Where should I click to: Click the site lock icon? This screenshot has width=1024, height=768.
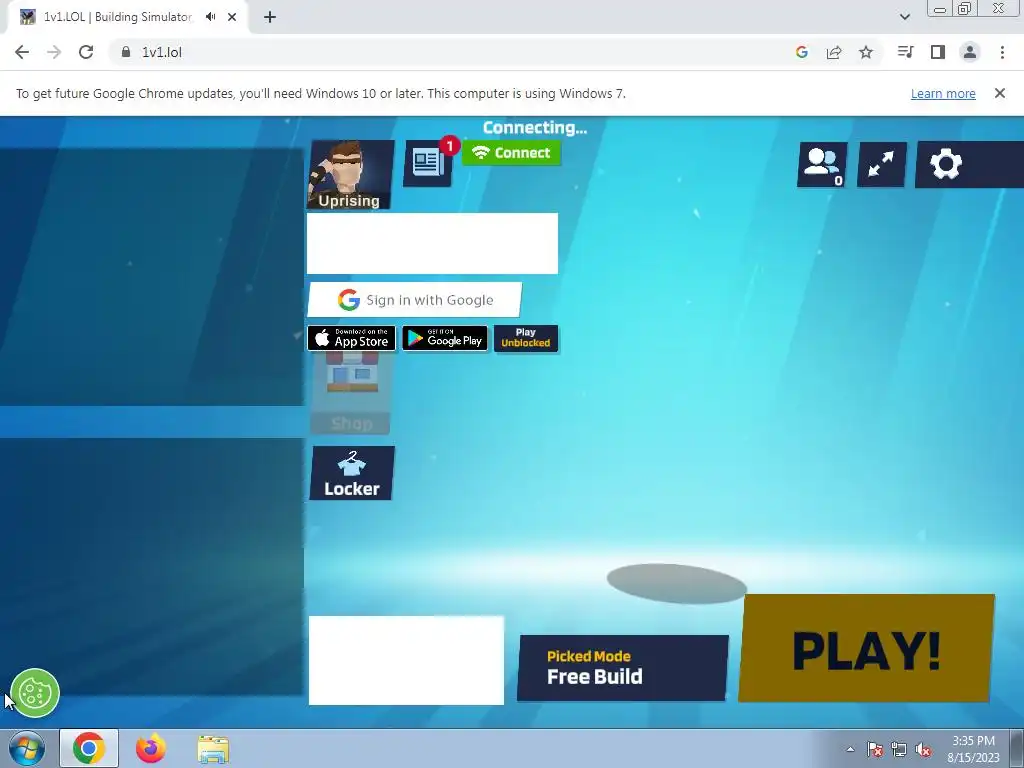[125, 52]
